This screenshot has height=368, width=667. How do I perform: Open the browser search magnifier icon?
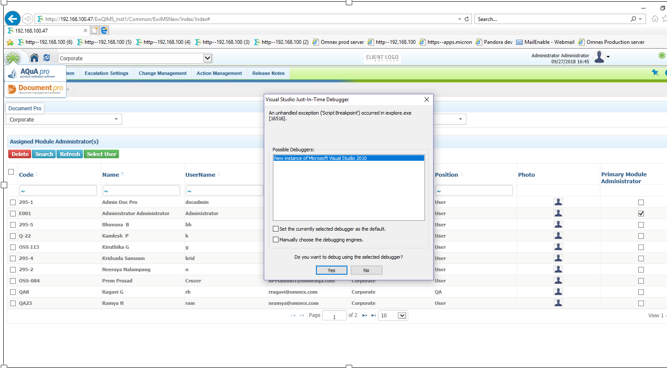pyautogui.click(x=633, y=19)
